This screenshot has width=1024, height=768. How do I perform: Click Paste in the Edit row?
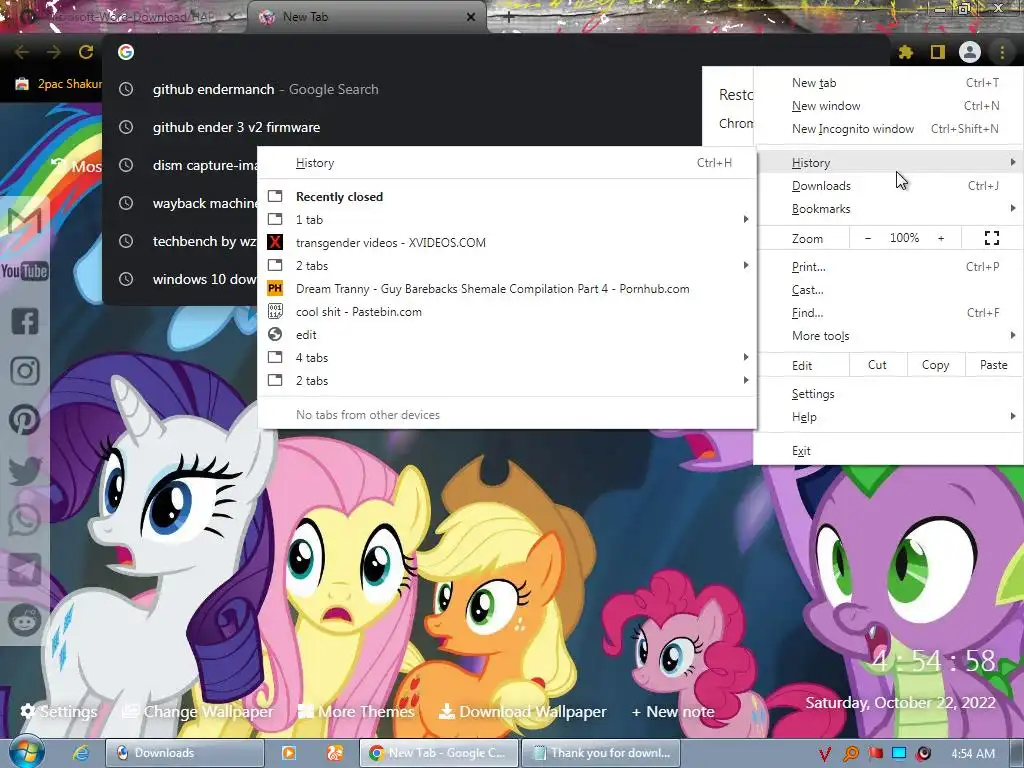[993, 365]
